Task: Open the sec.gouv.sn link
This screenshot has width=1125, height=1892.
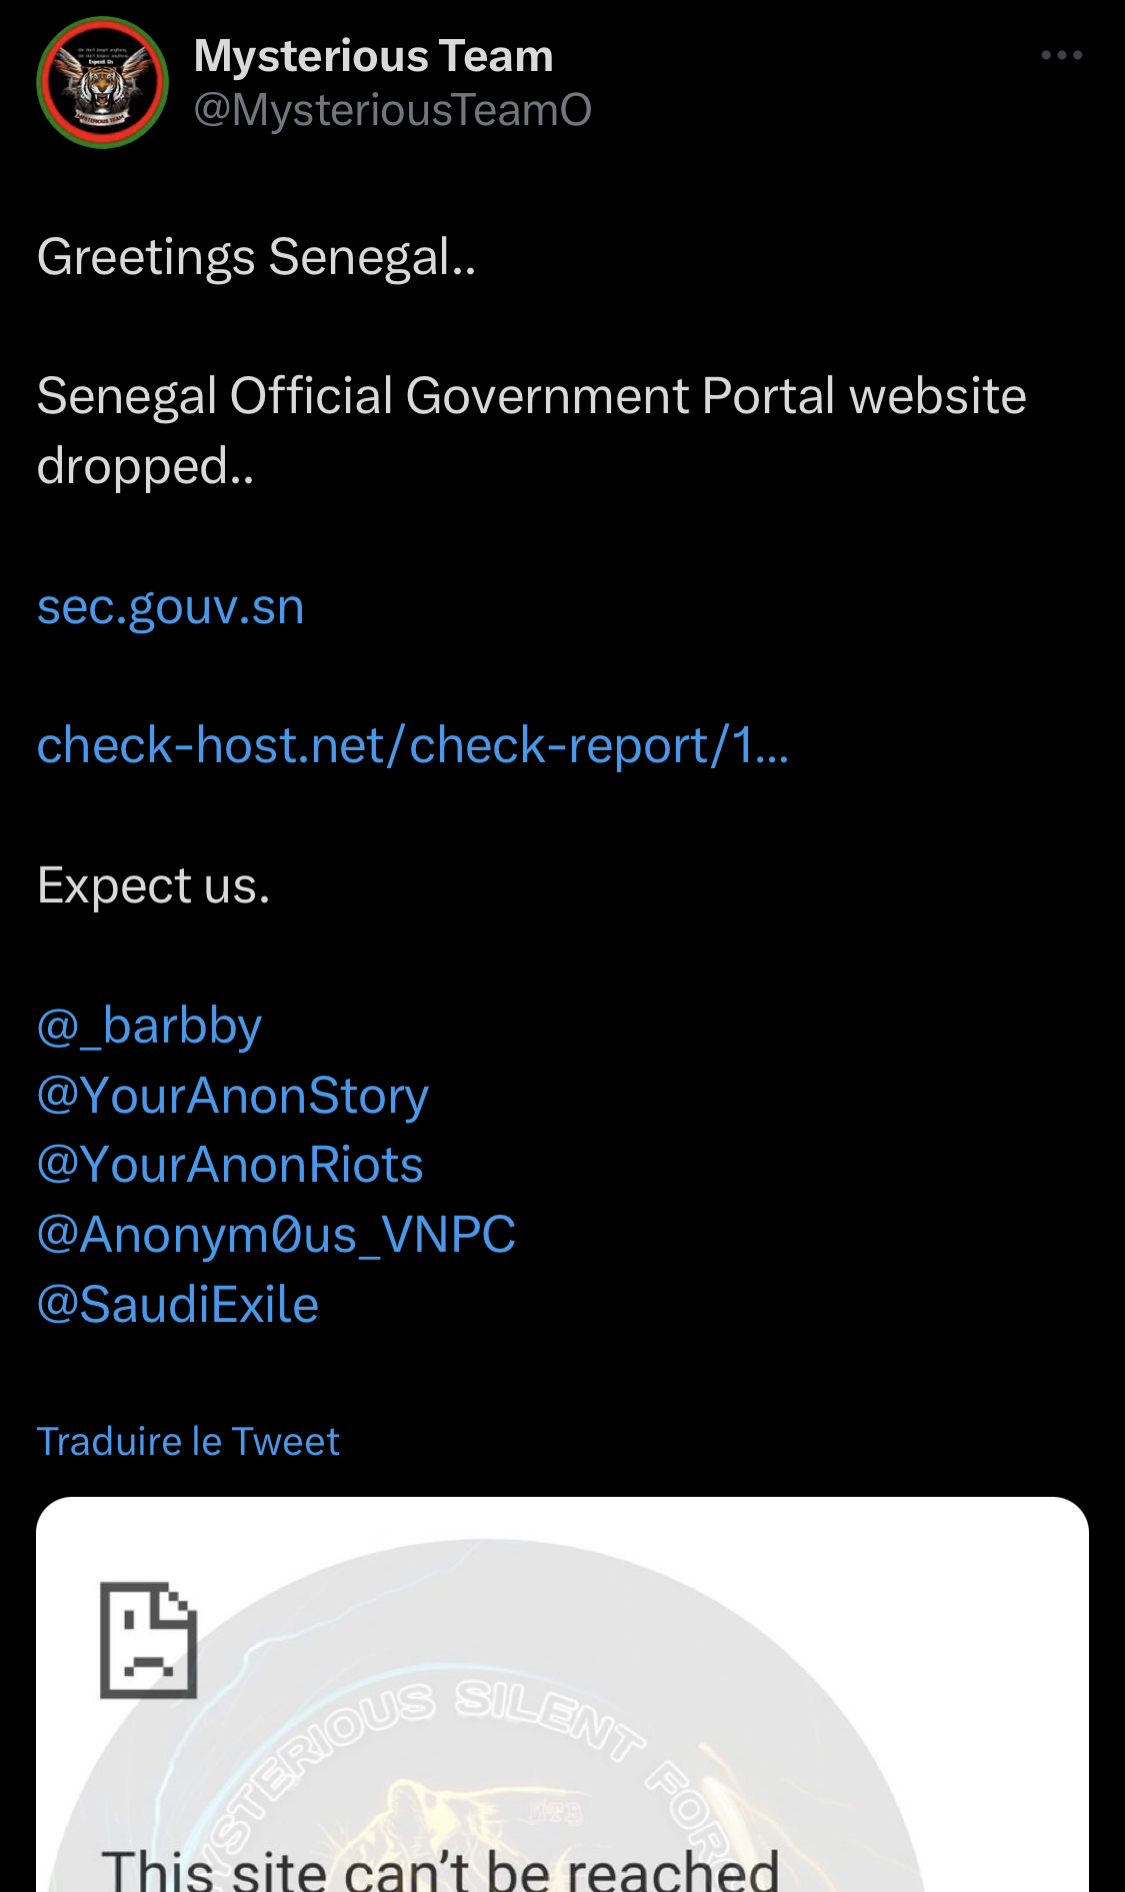Action: click(x=171, y=607)
